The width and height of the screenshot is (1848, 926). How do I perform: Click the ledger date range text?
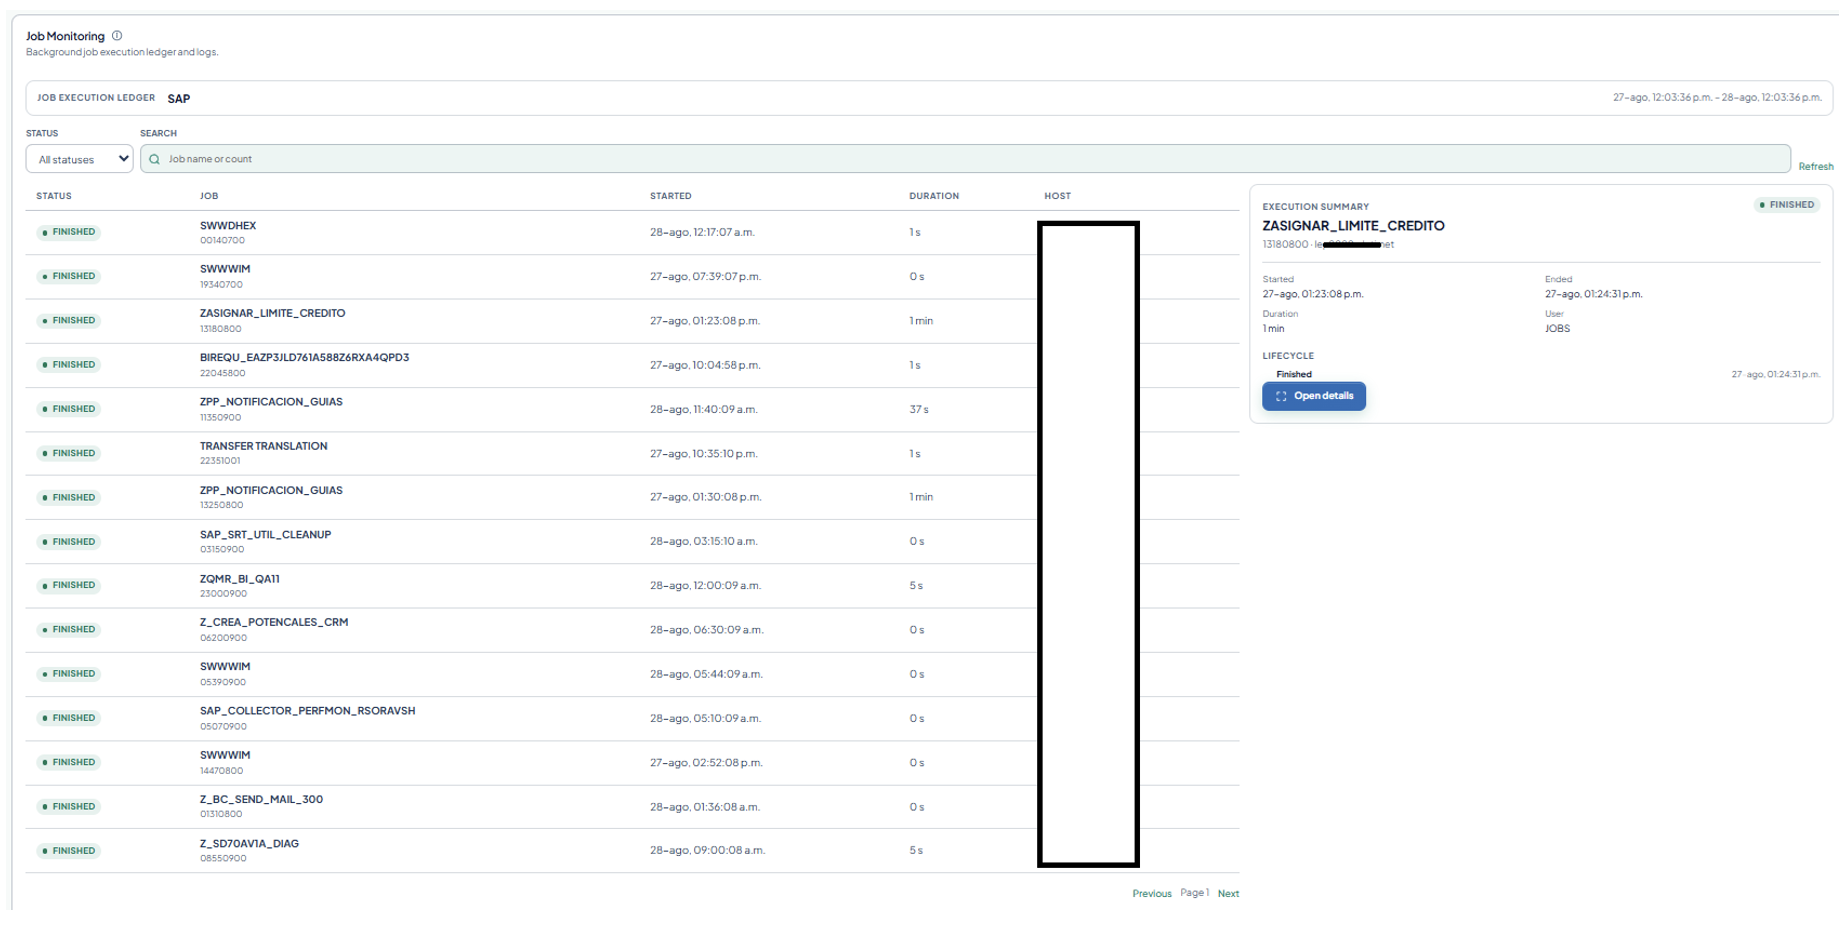tap(1717, 98)
